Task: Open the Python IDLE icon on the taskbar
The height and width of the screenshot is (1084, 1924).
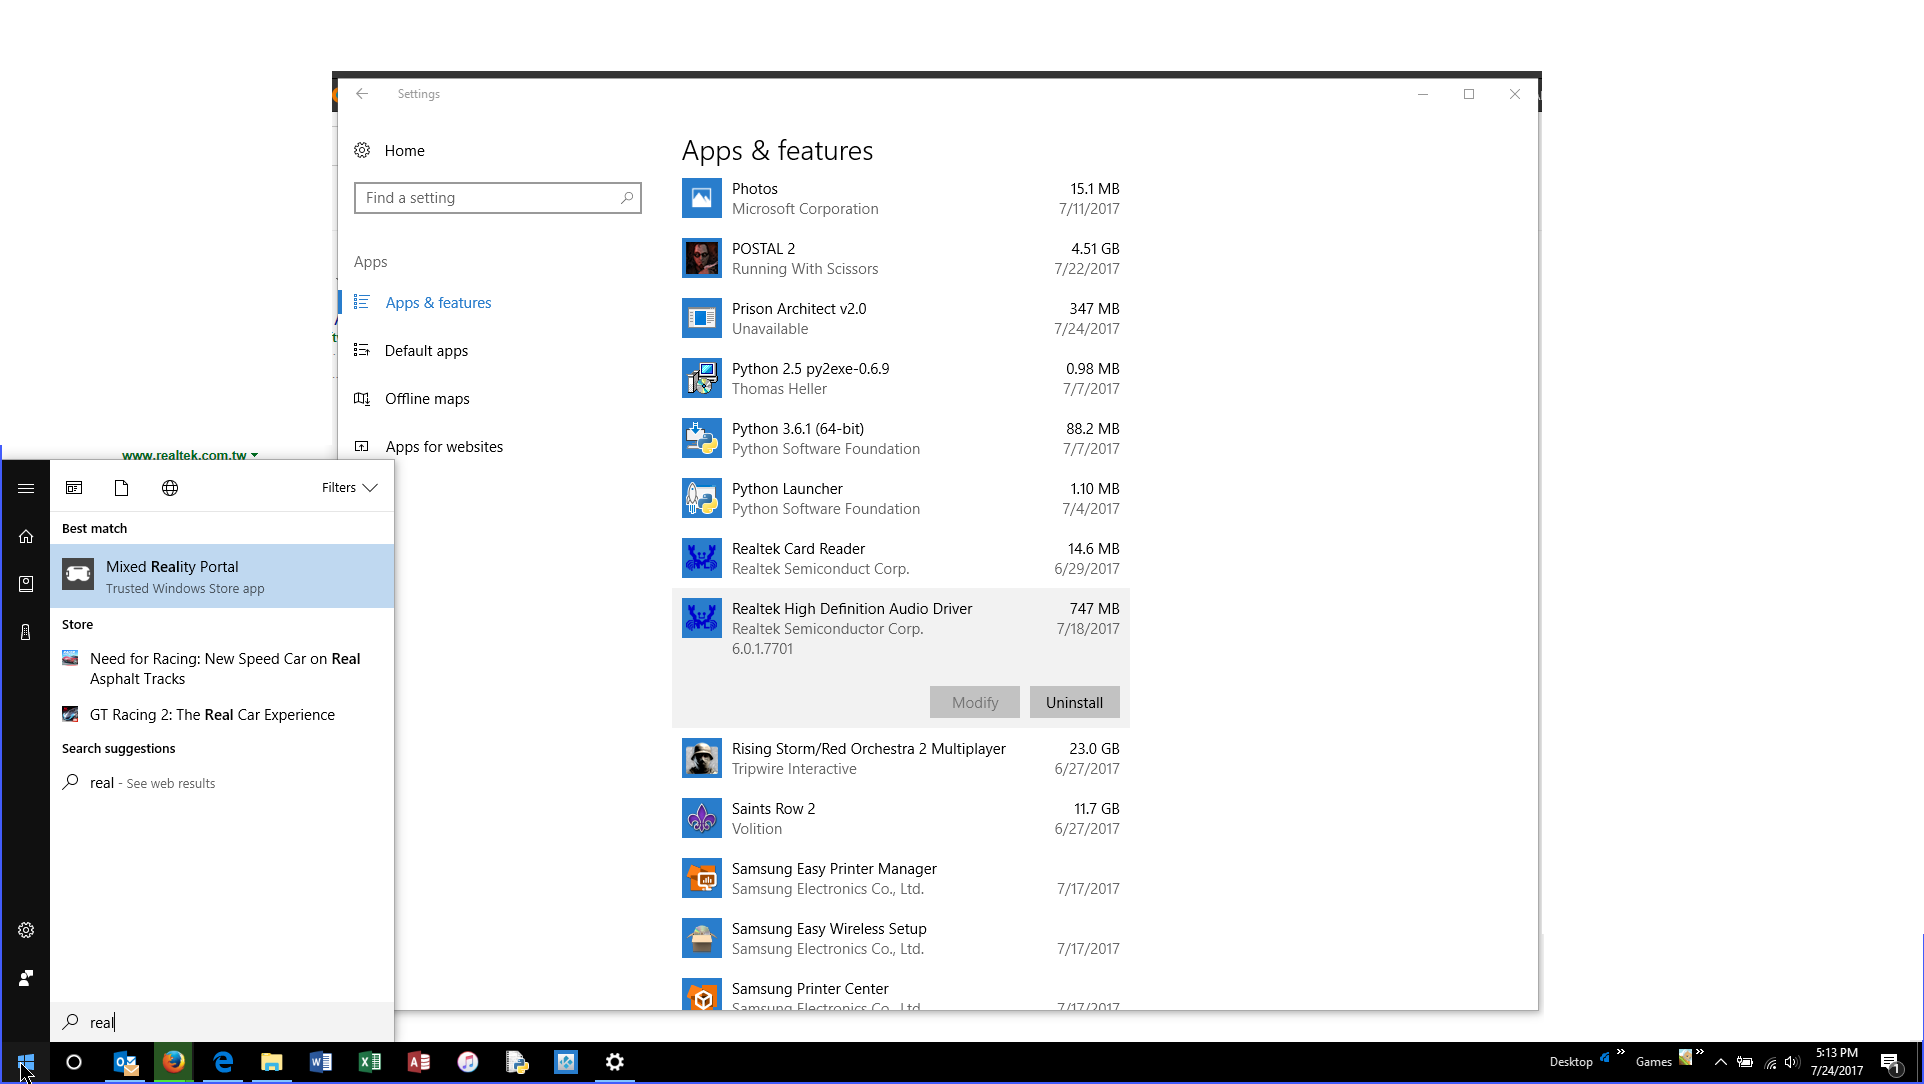Action: pyautogui.click(x=517, y=1062)
